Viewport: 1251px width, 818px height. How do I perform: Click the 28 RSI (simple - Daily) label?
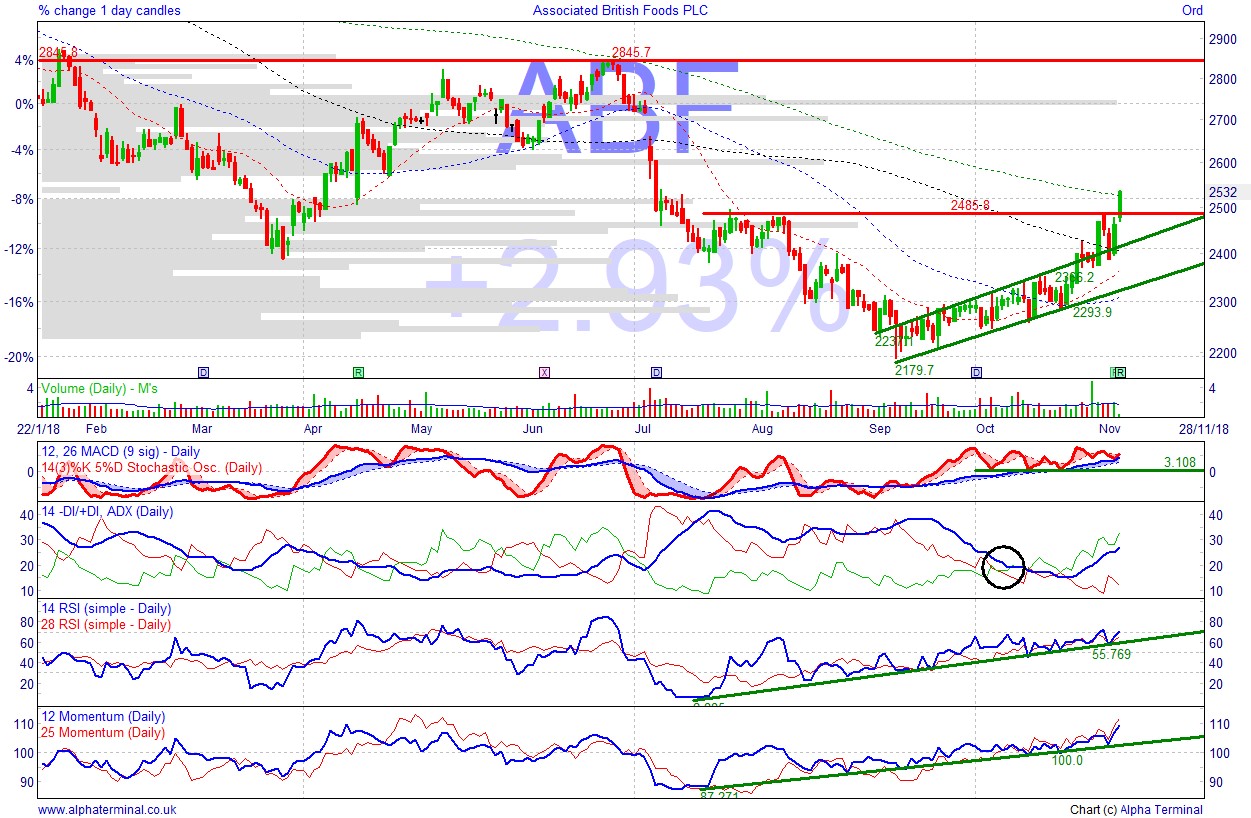pyautogui.click(x=105, y=624)
